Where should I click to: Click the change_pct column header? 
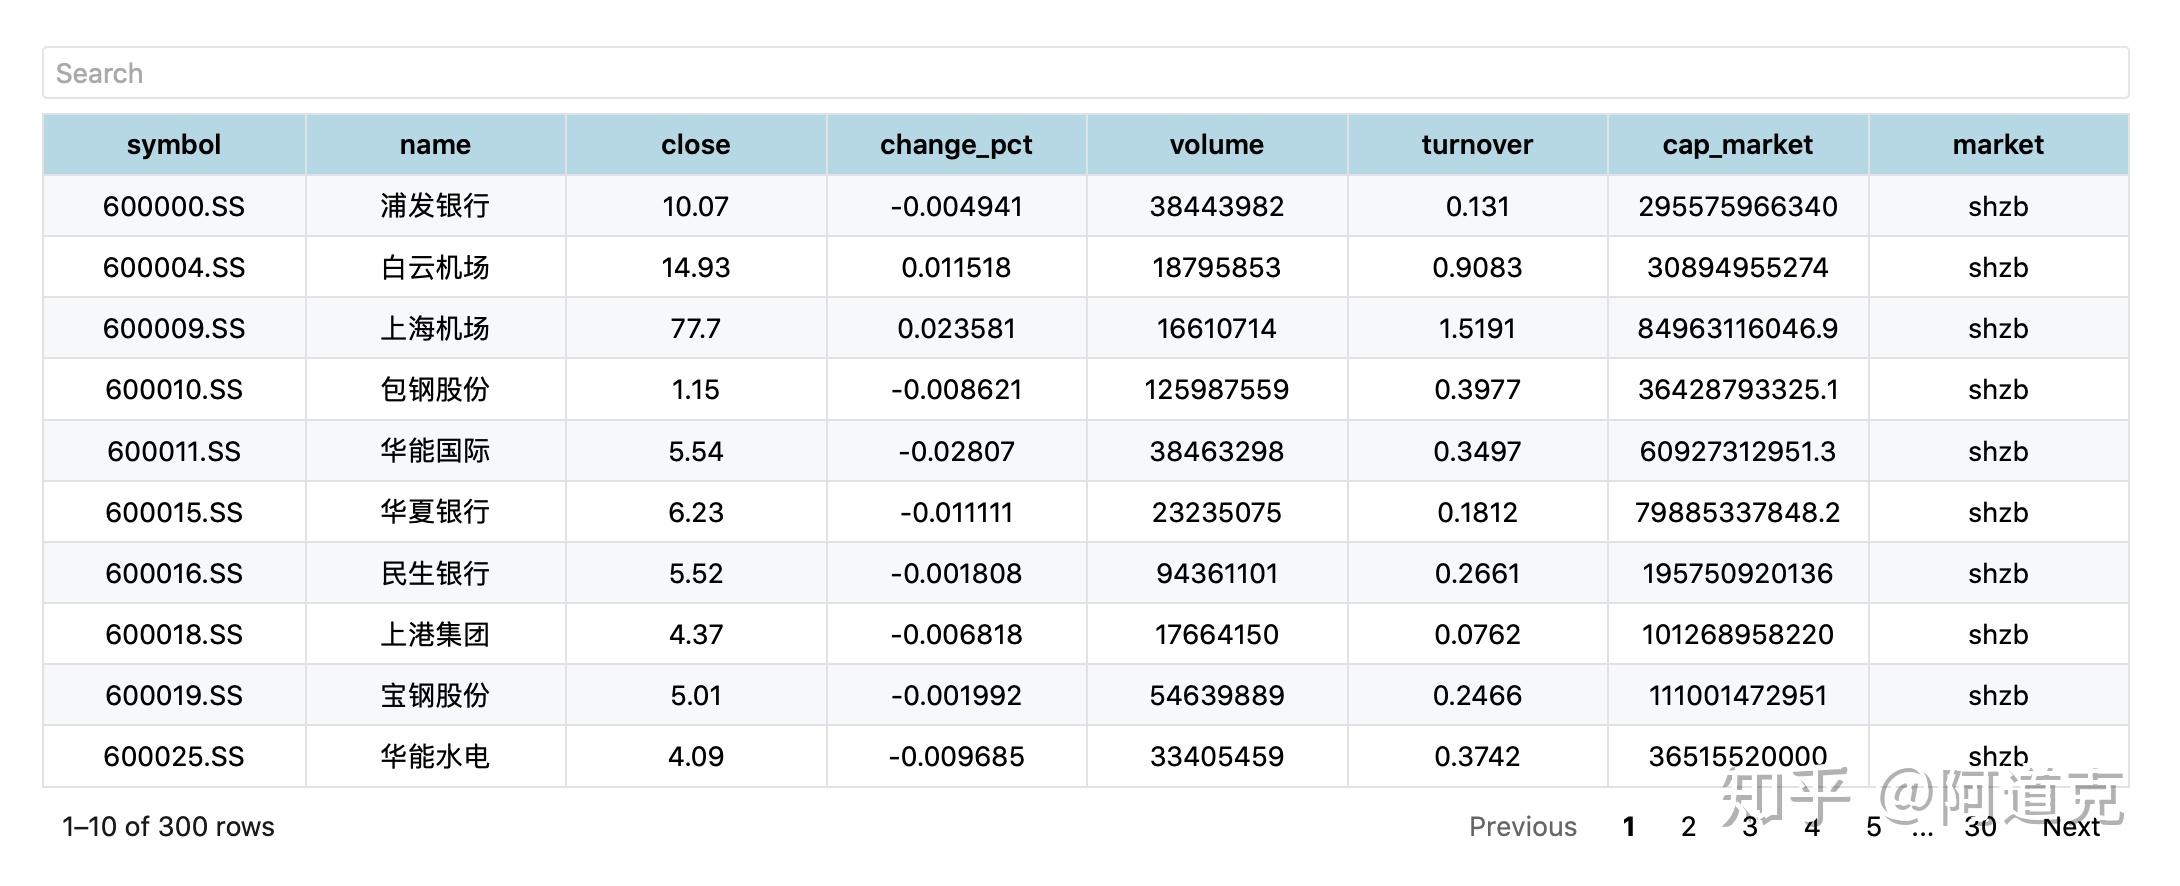click(x=956, y=145)
